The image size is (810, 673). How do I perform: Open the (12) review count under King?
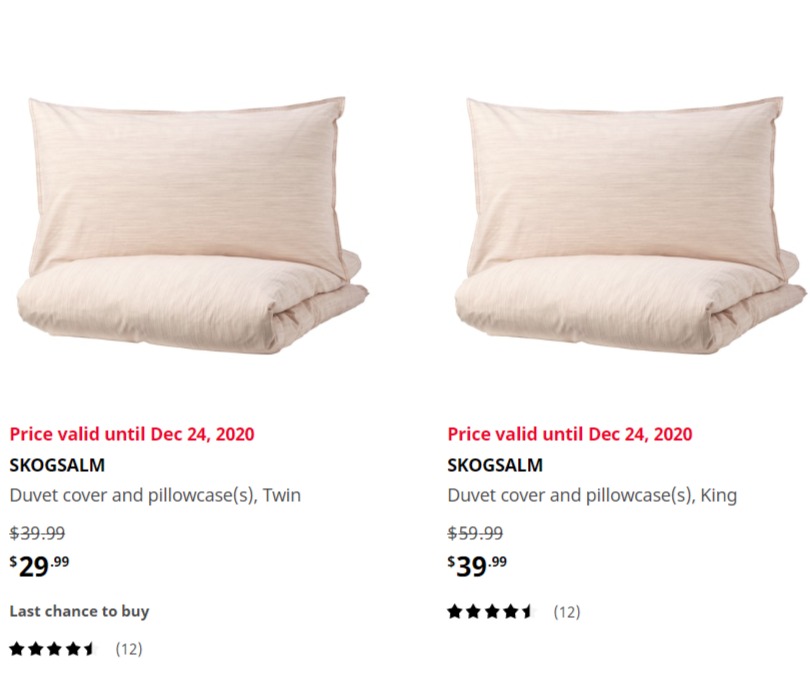pos(567,612)
